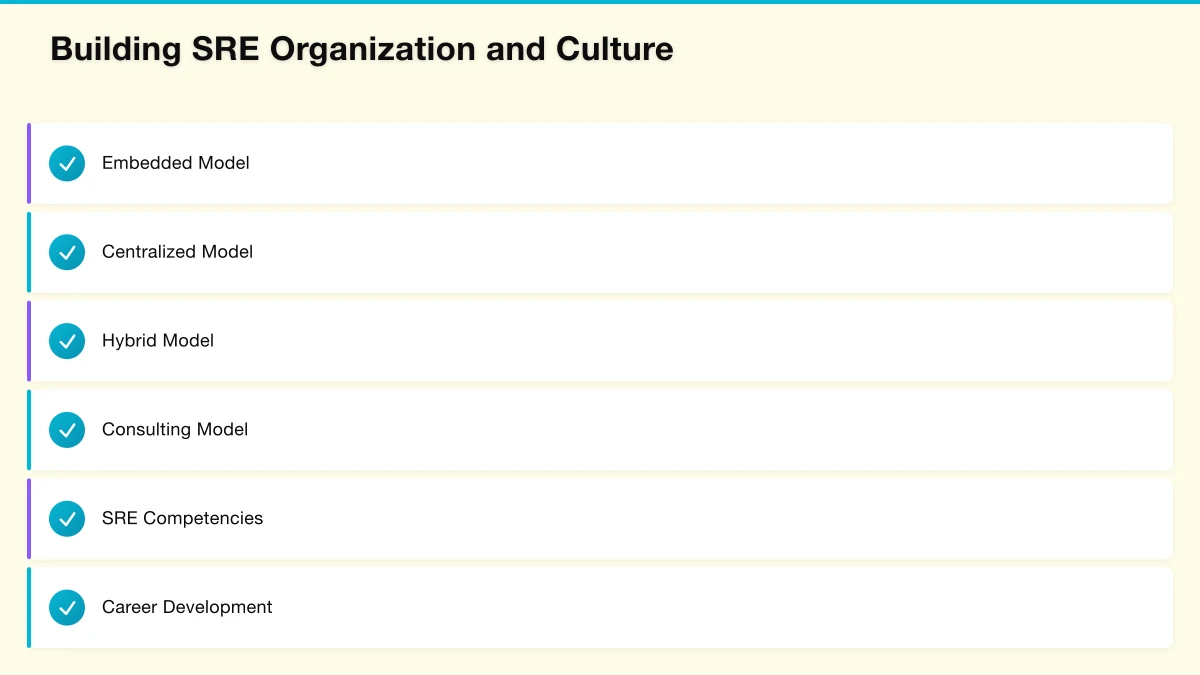Click the purple accent bar on Embedded Model card

tap(29, 163)
